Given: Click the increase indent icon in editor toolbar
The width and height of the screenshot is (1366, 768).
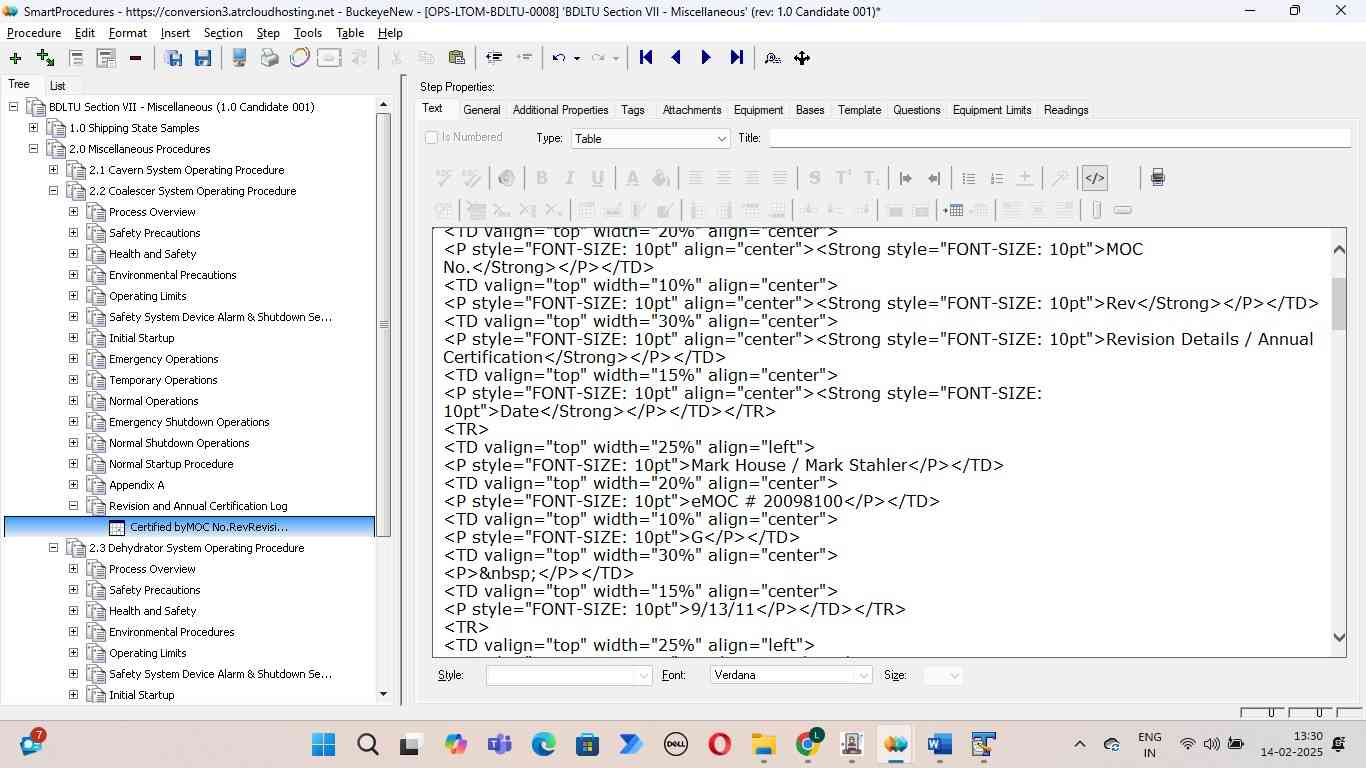Looking at the screenshot, I should (905, 178).
